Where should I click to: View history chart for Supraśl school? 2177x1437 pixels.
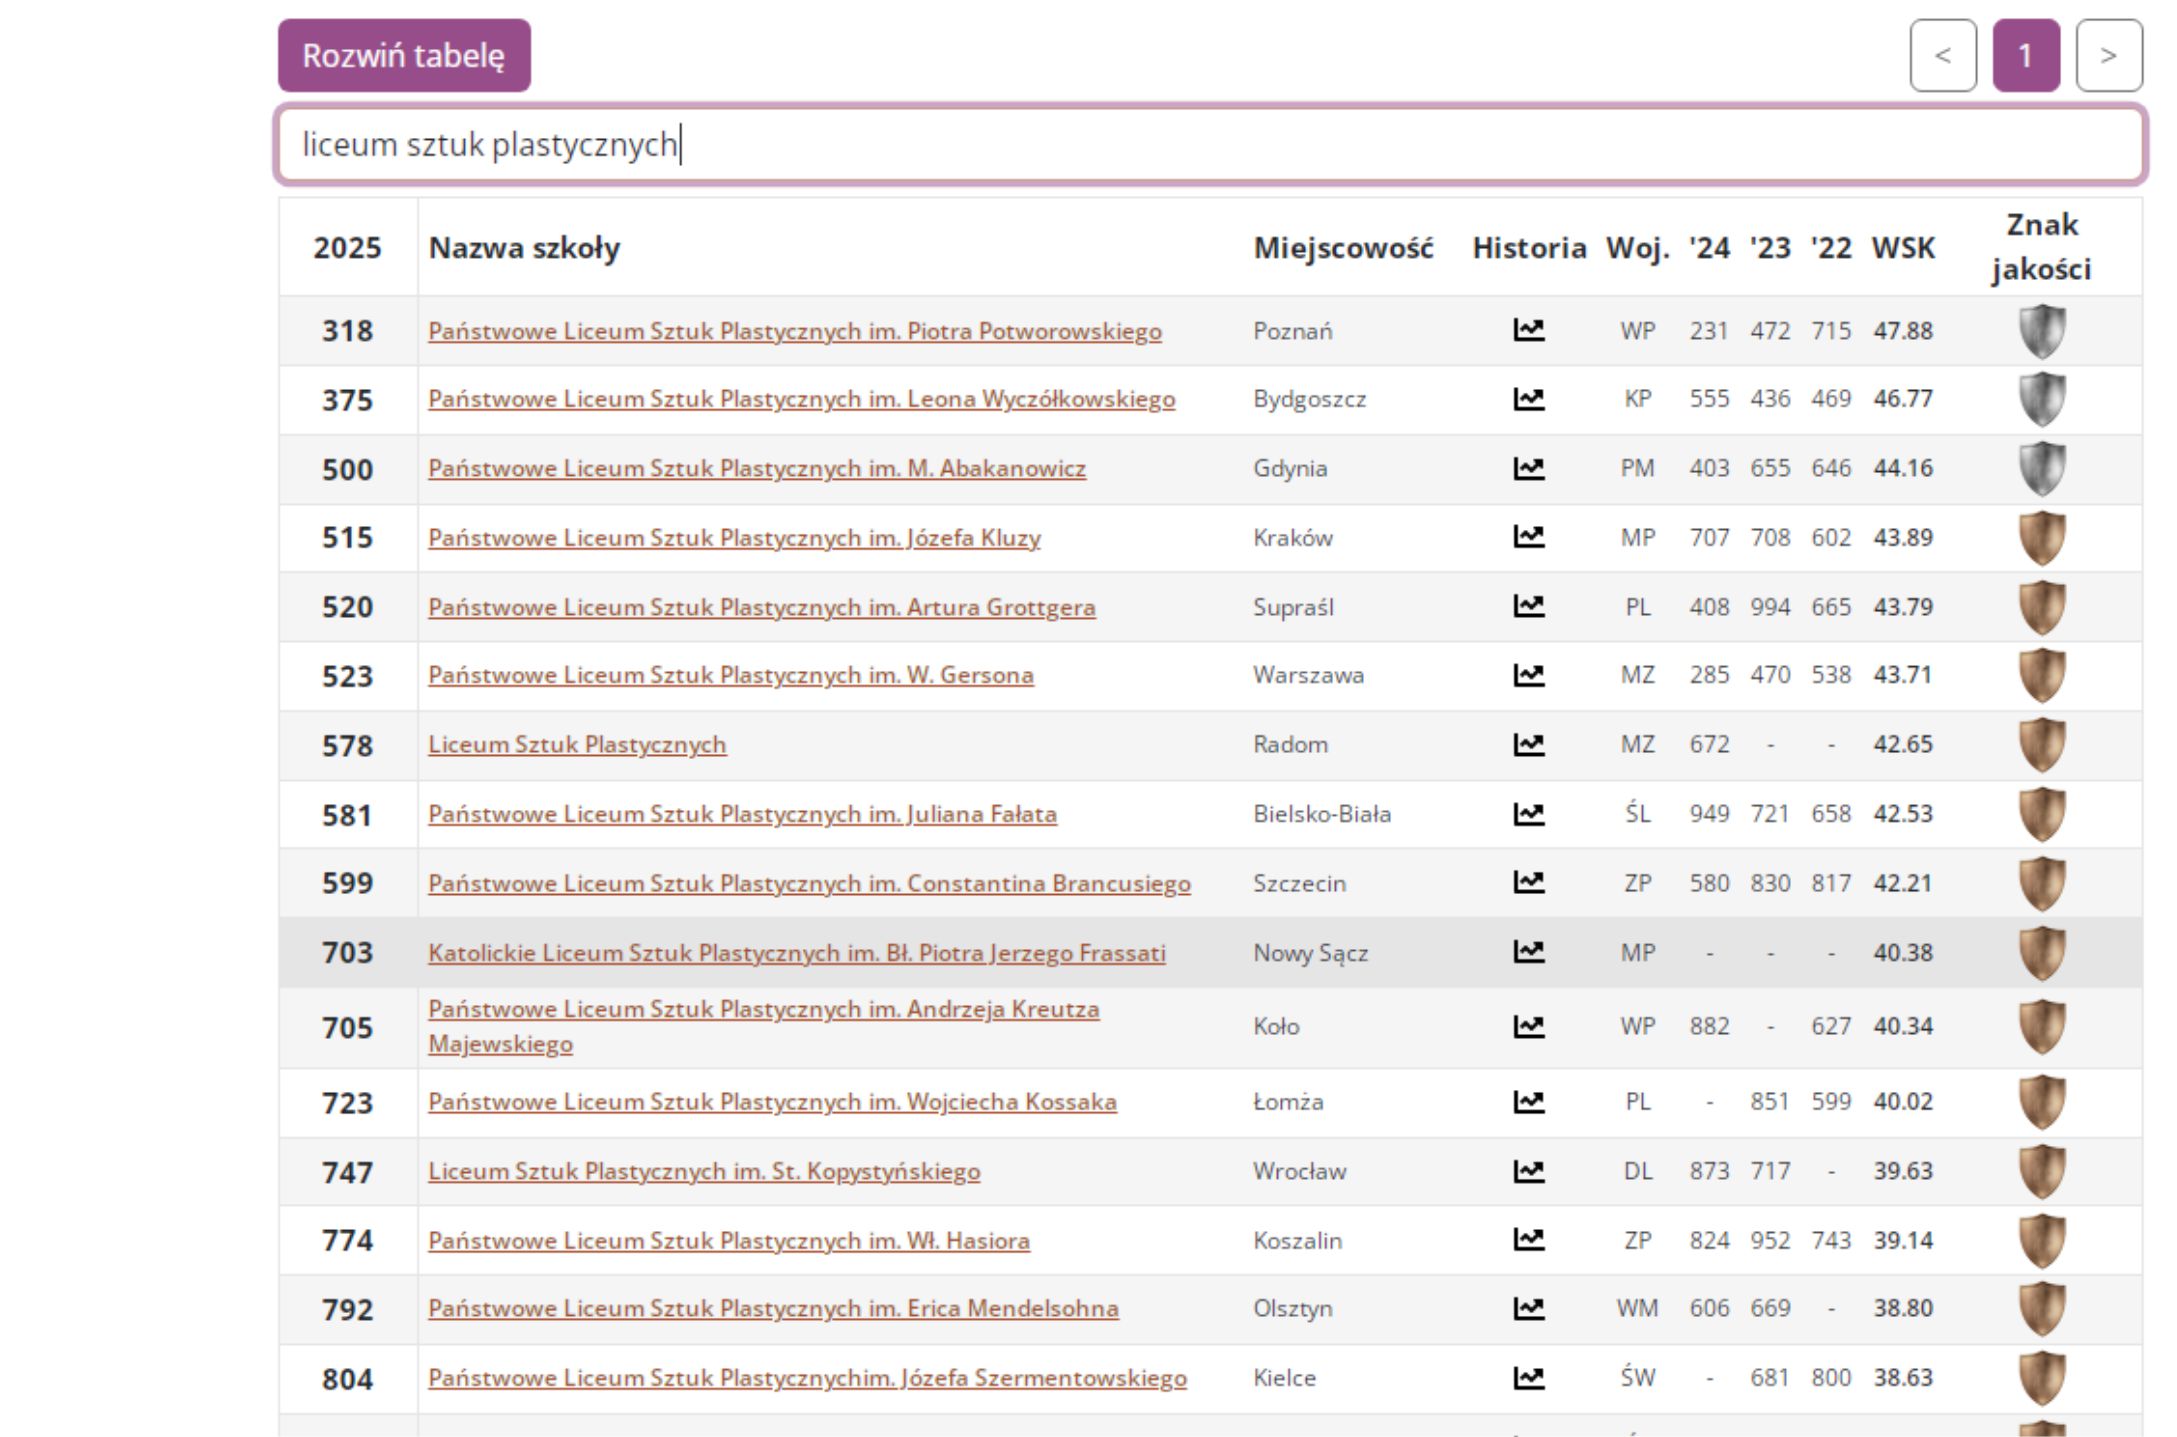coord(1528,606)
